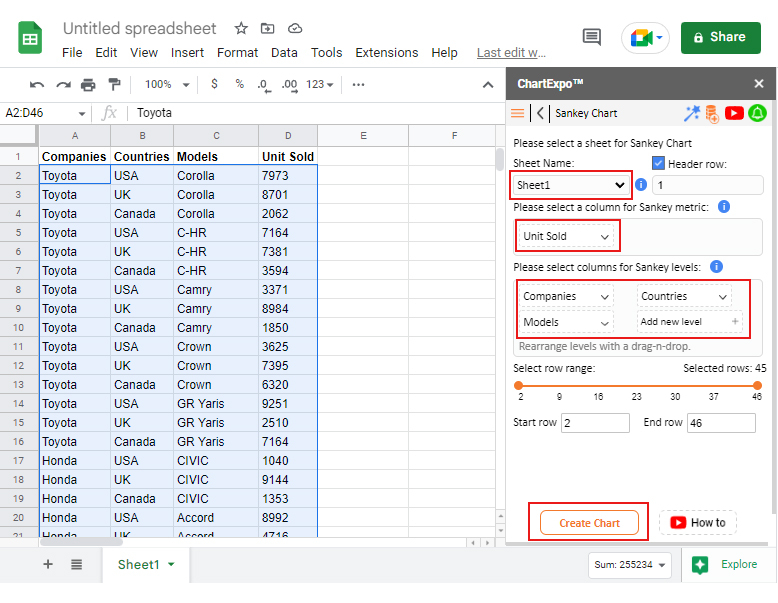Decrease decimal places
The height and width of the screenshot is (603, 778).
[264, 85]
